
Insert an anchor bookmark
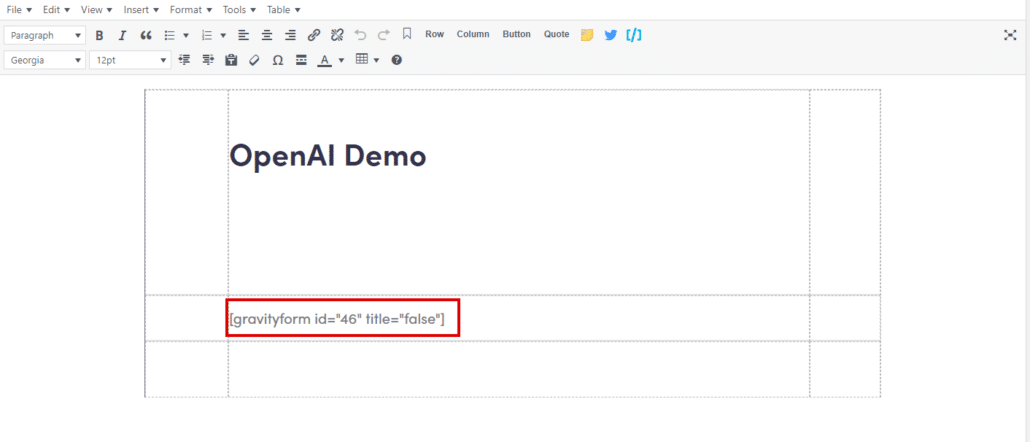407,34
